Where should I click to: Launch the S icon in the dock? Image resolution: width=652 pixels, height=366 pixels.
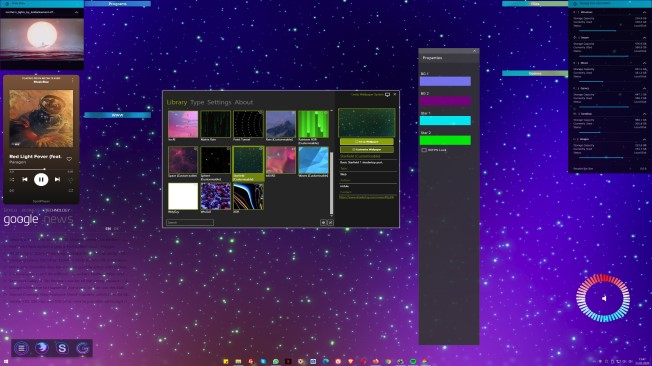tap(62, 348)
